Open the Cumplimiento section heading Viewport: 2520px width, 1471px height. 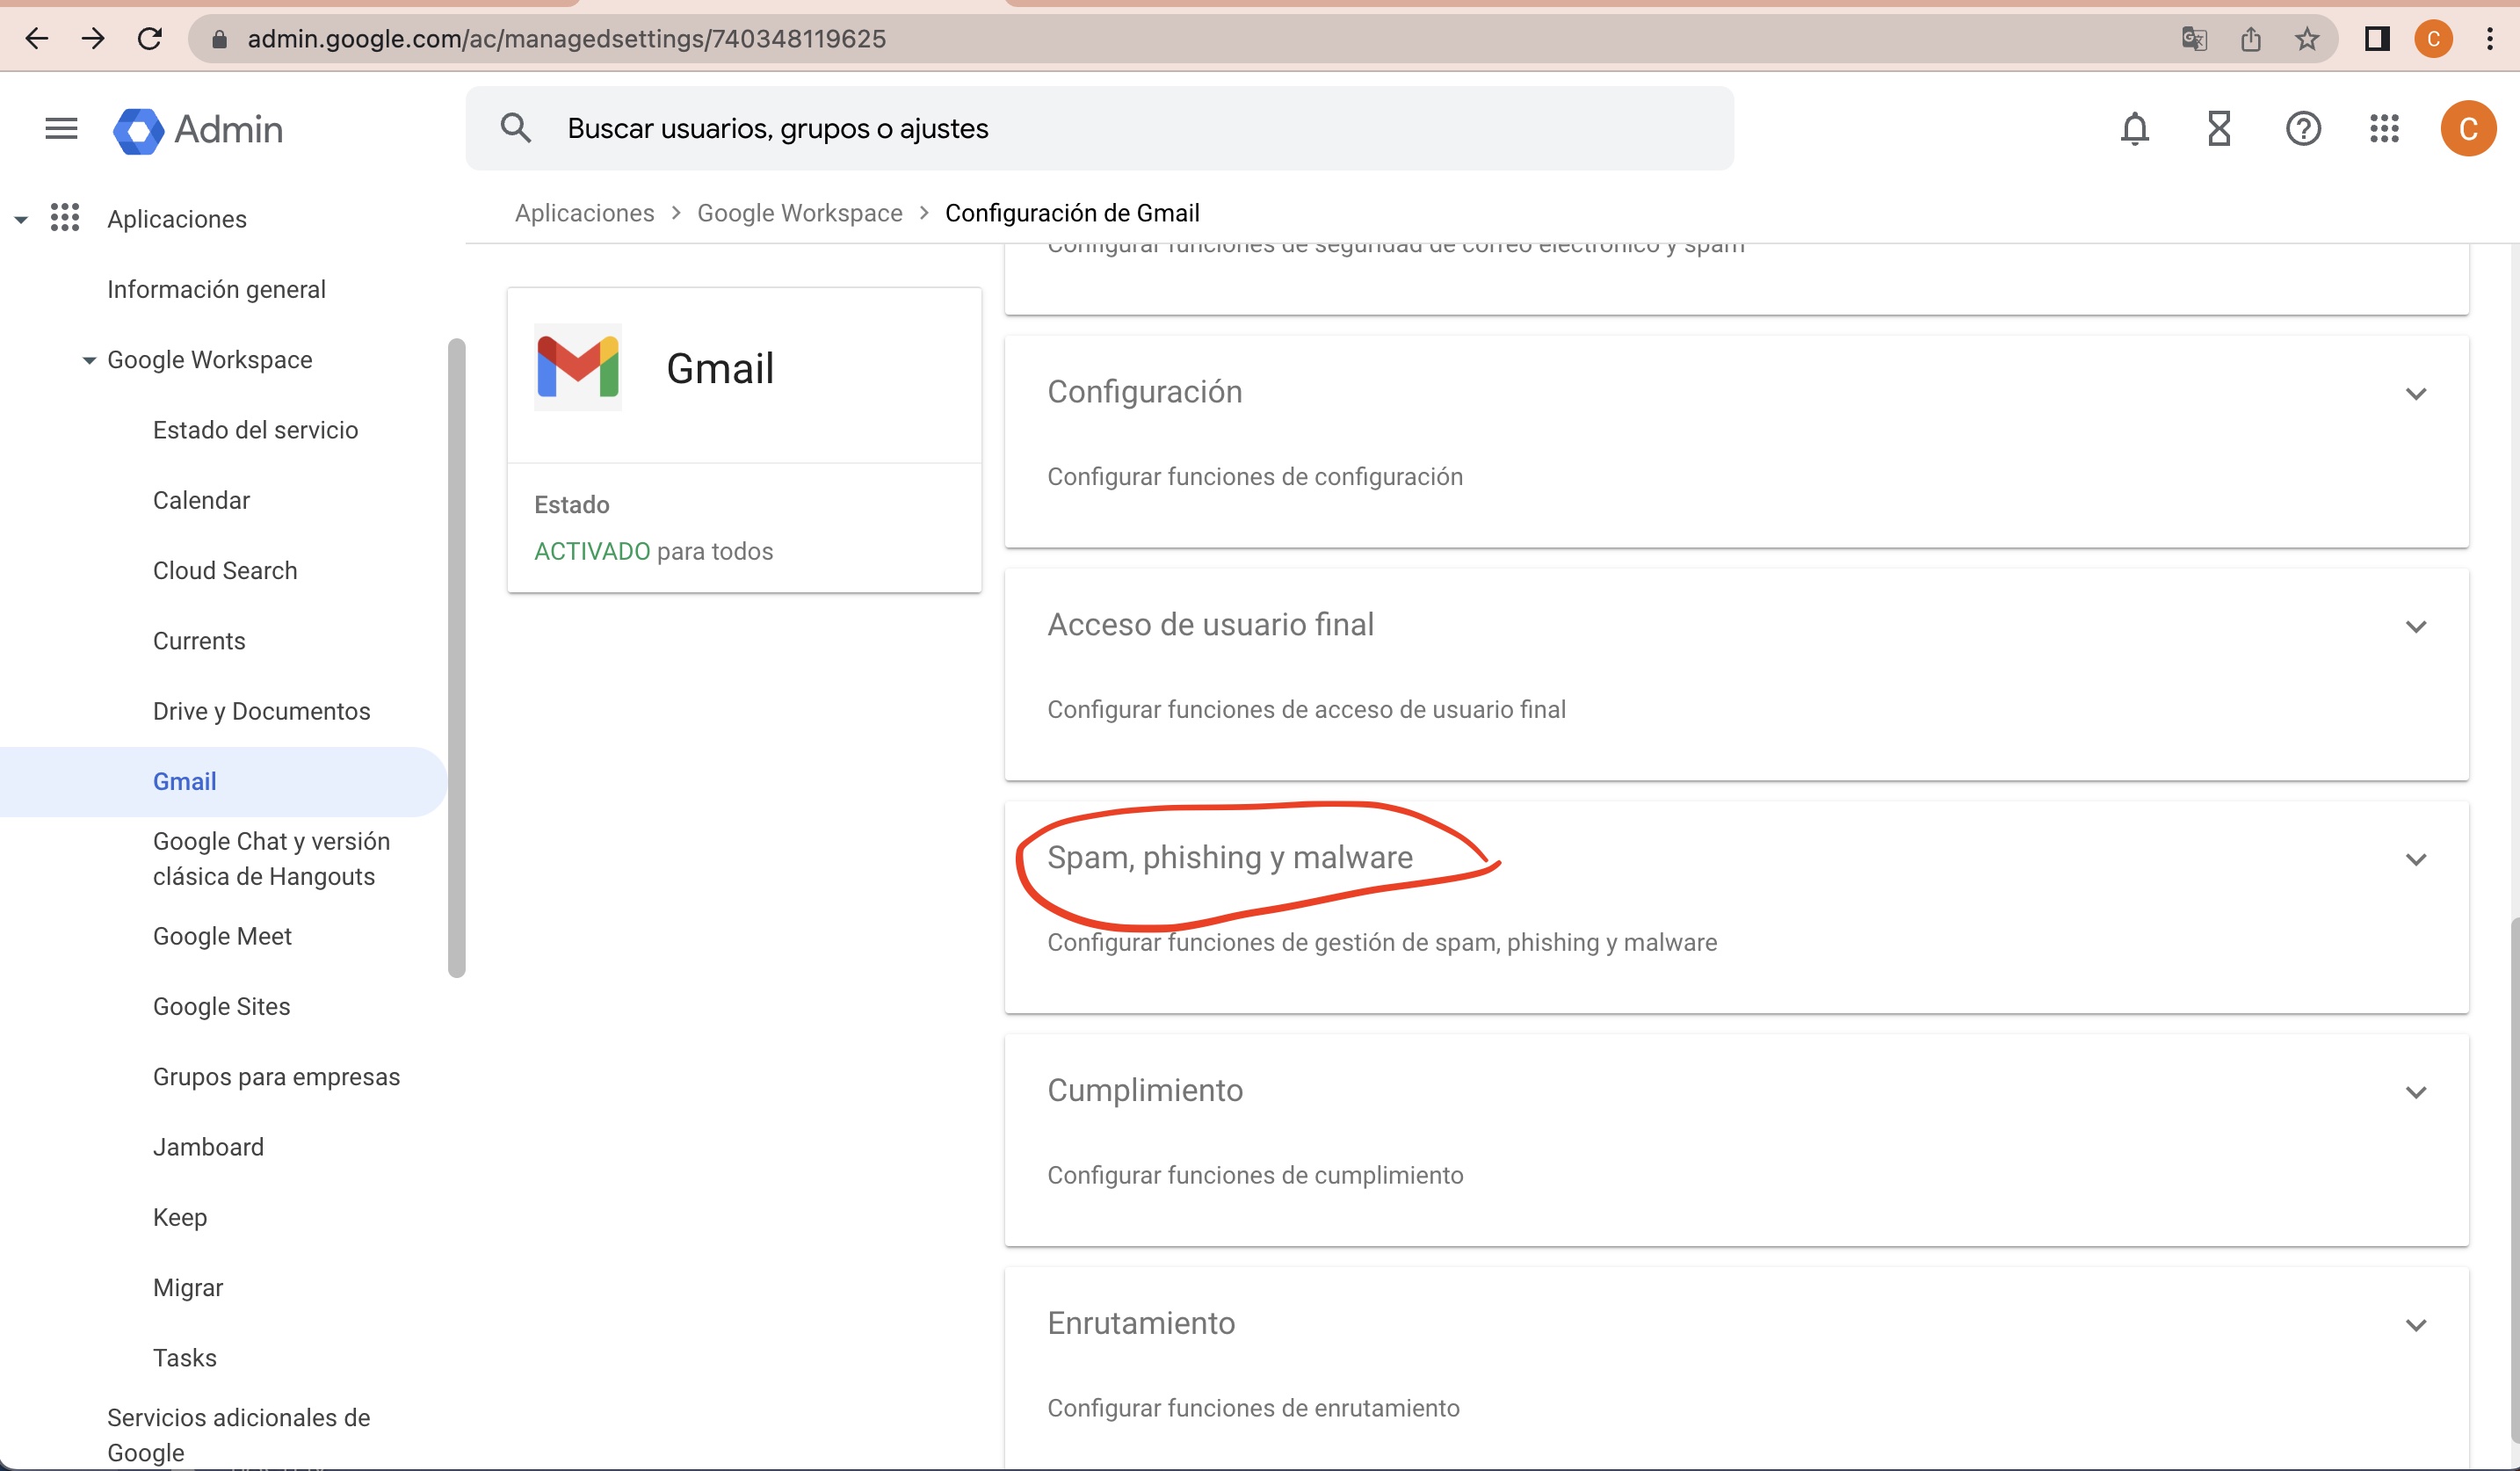click(1145, 1090)
